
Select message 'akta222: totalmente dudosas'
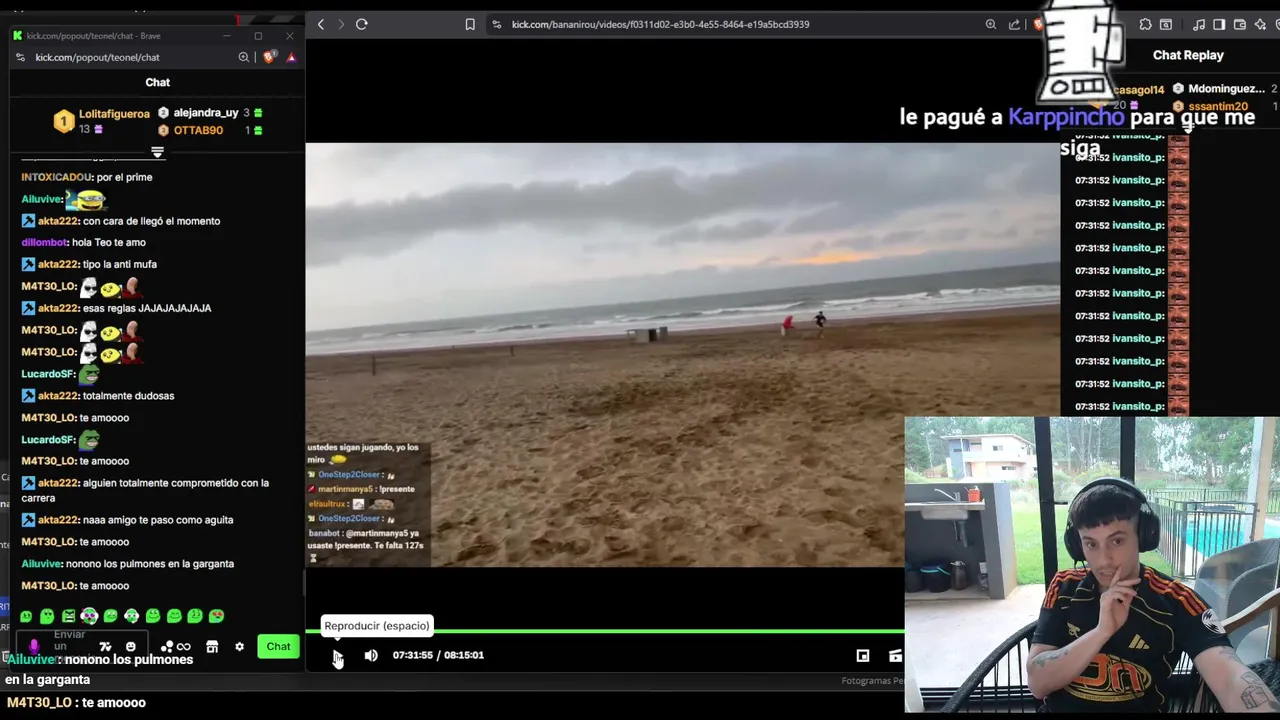pyautogui.click(x=98, y=396)
